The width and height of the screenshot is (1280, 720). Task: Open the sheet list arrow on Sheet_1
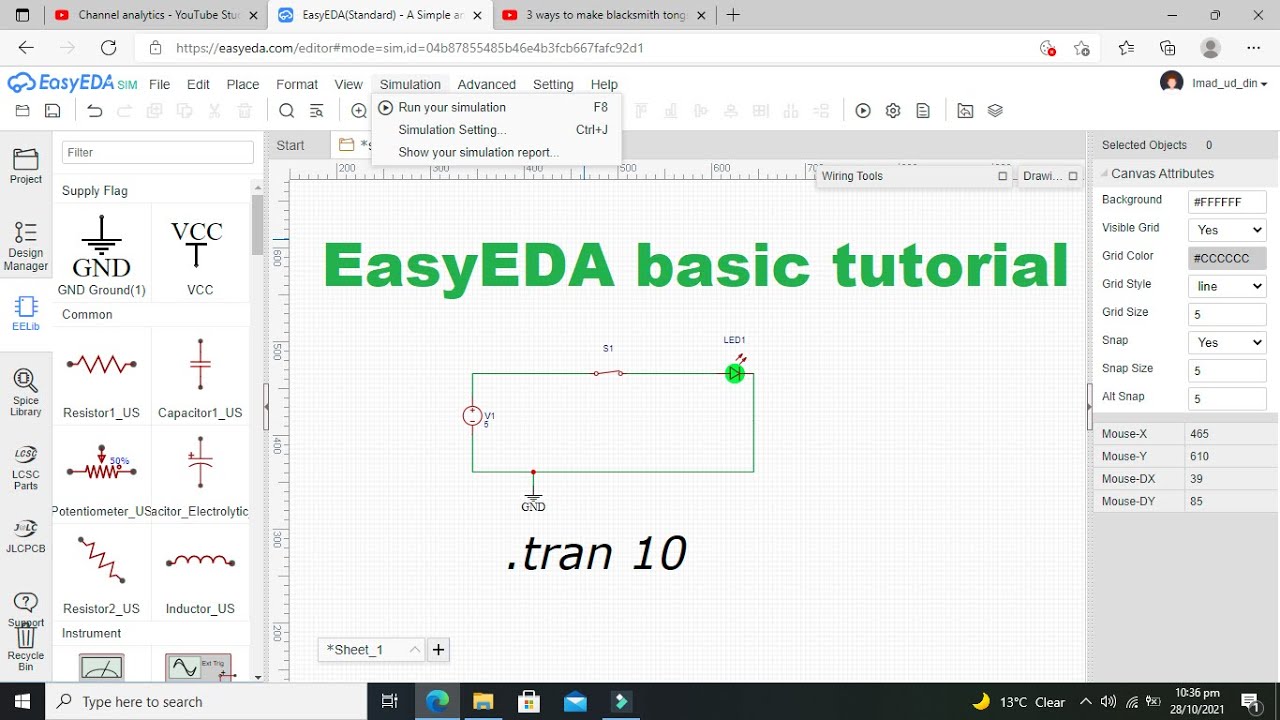[x=414, y=650]
